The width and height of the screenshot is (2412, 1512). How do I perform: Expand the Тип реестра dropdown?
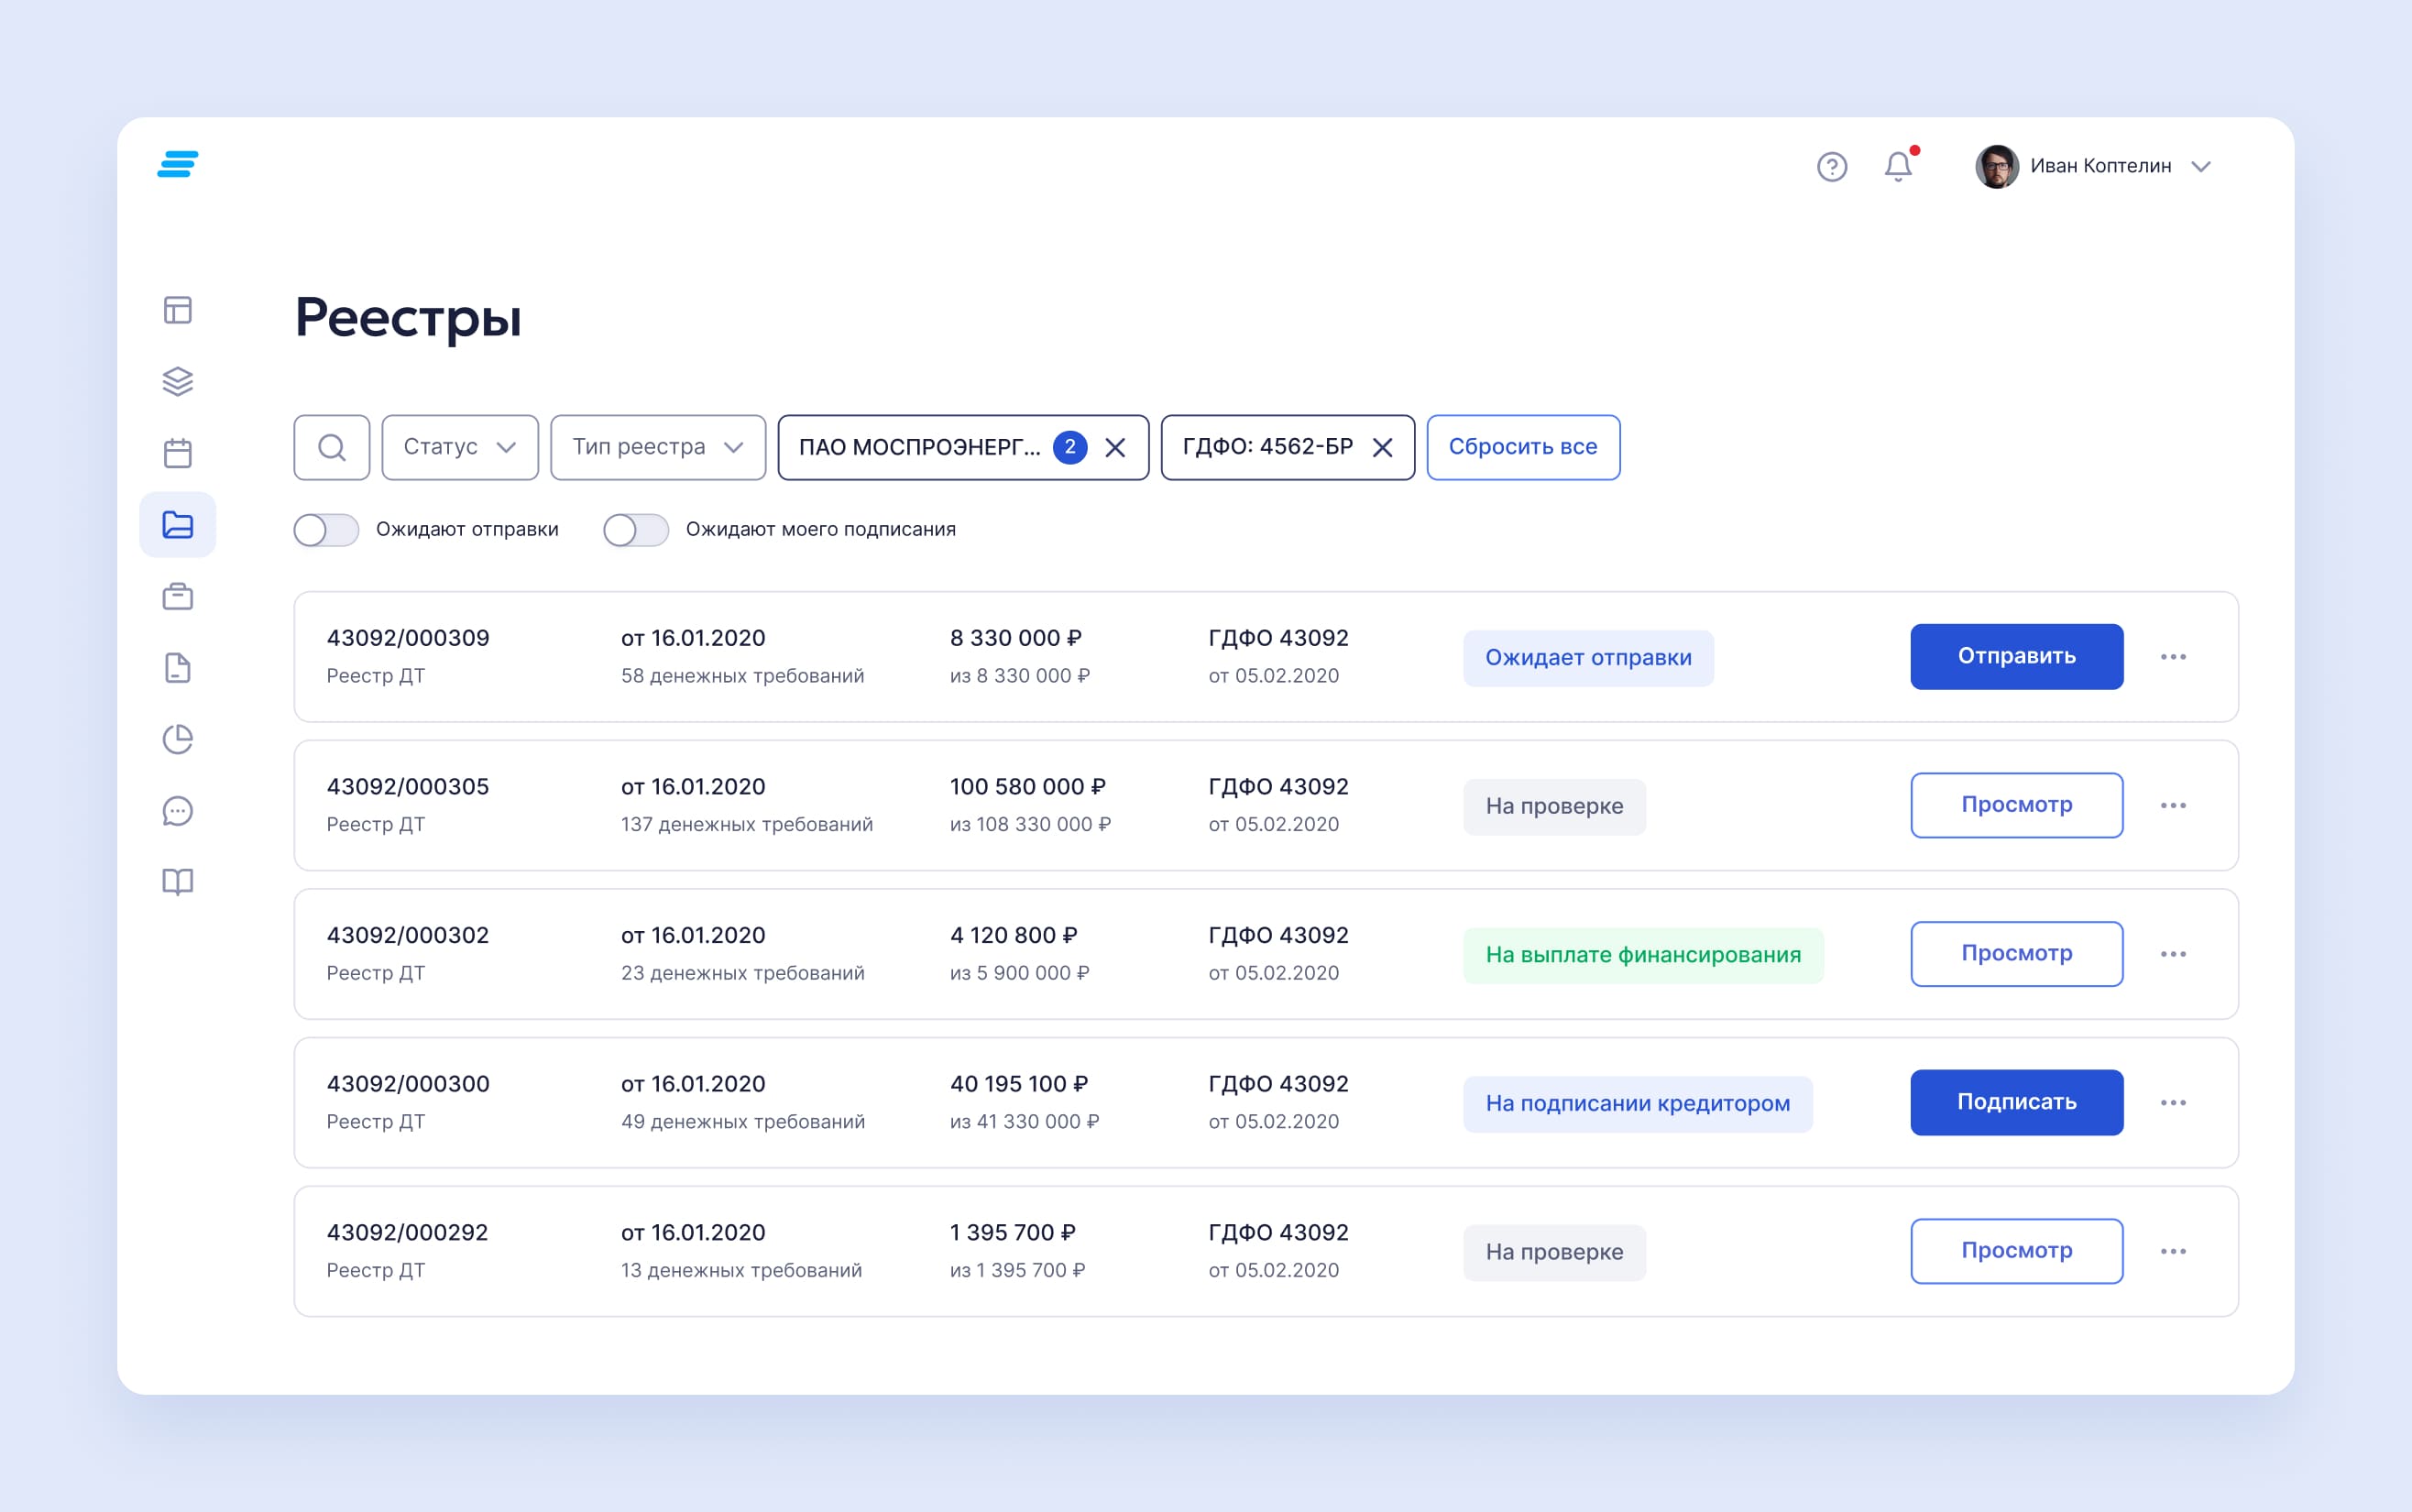click(658, 447)
